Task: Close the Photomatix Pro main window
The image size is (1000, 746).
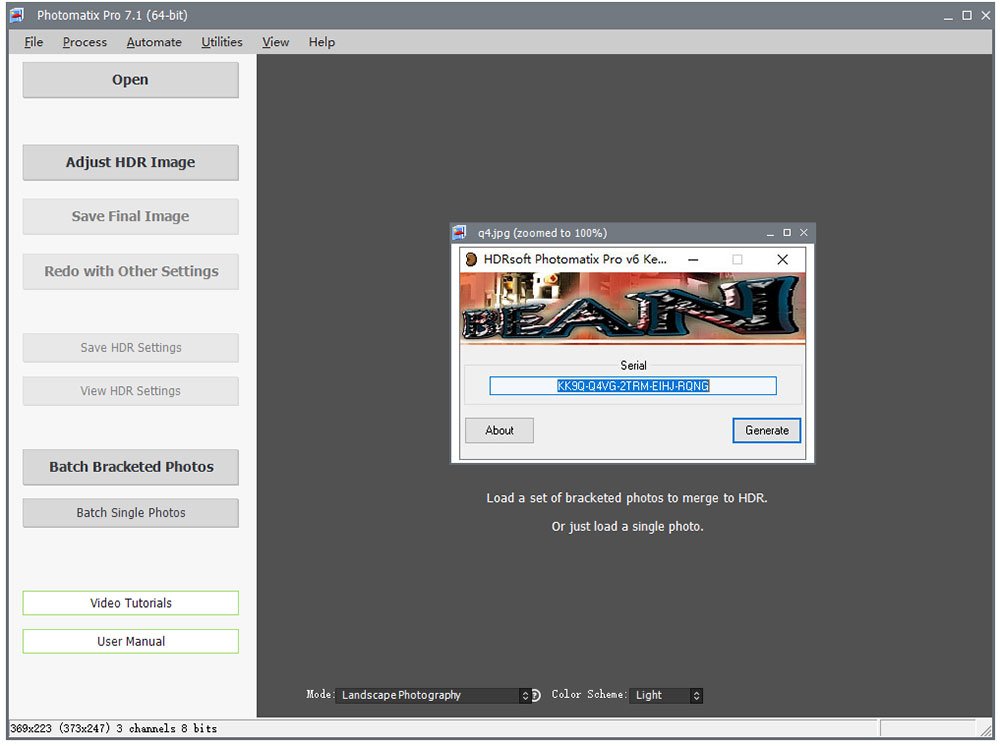Action: 985,15
